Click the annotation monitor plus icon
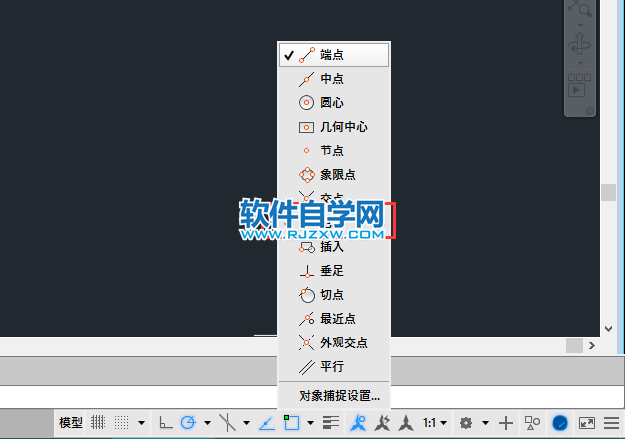625x439 pixels. pos(506,423)
